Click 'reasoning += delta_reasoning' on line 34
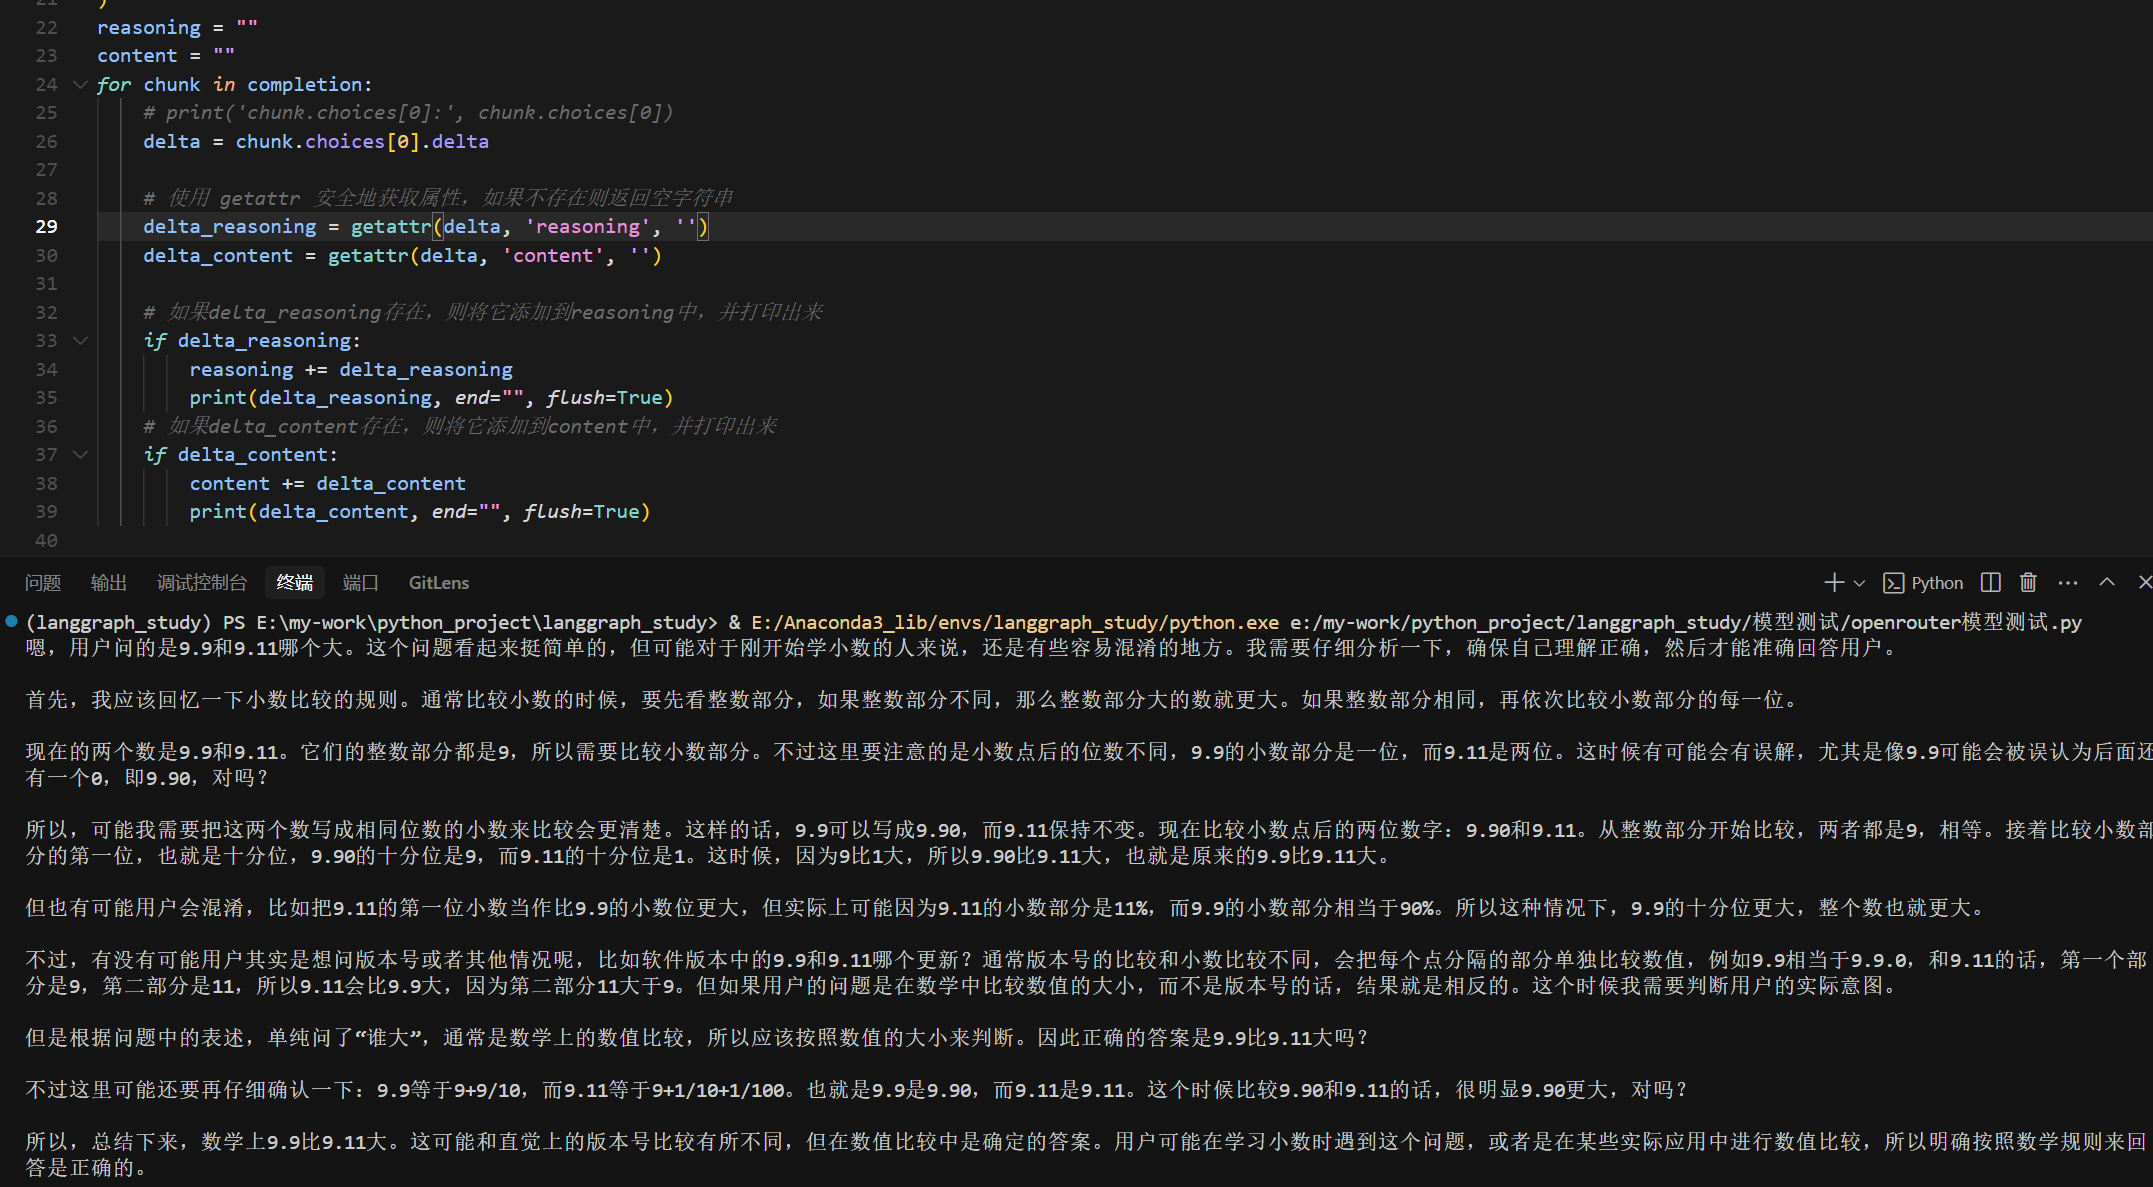 (351, 370)
